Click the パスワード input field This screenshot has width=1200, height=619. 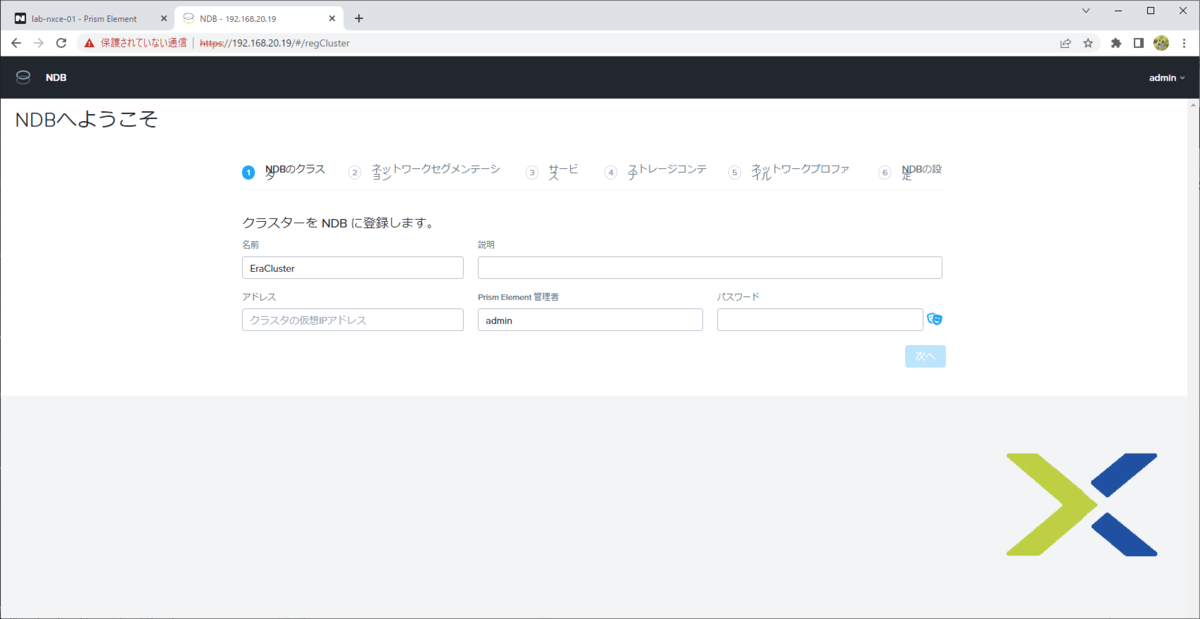(820, 320)
